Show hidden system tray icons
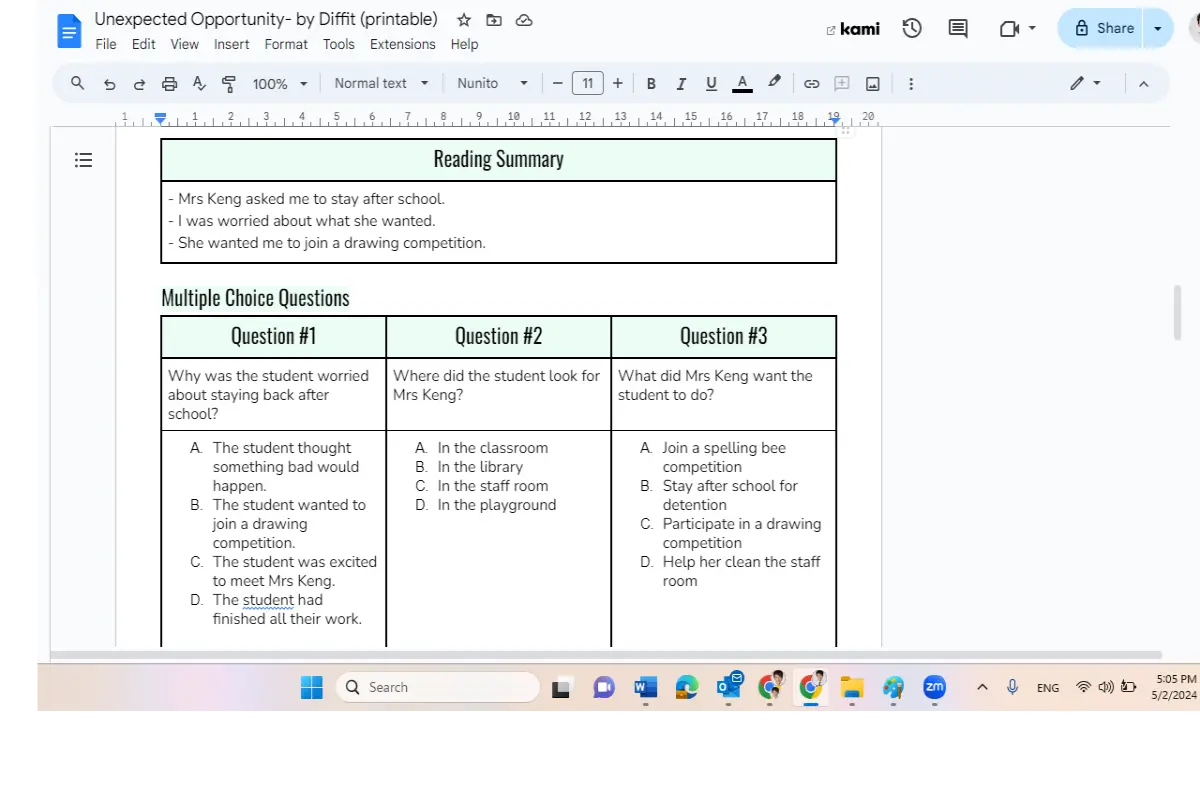Viewport: 1200px width, 800px height. (x=982, y=687)
